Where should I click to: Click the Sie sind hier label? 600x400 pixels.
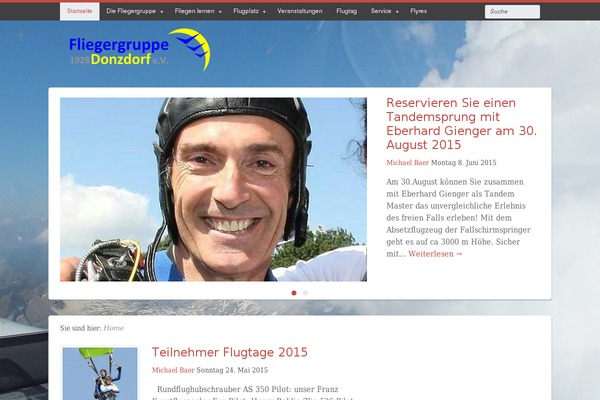pos(80,328)
